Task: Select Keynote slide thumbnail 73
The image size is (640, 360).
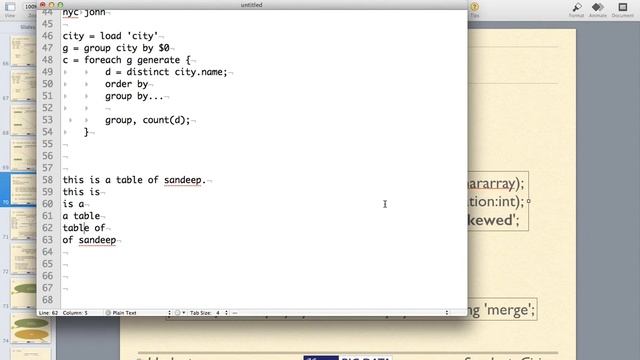Action: (24, 294)
